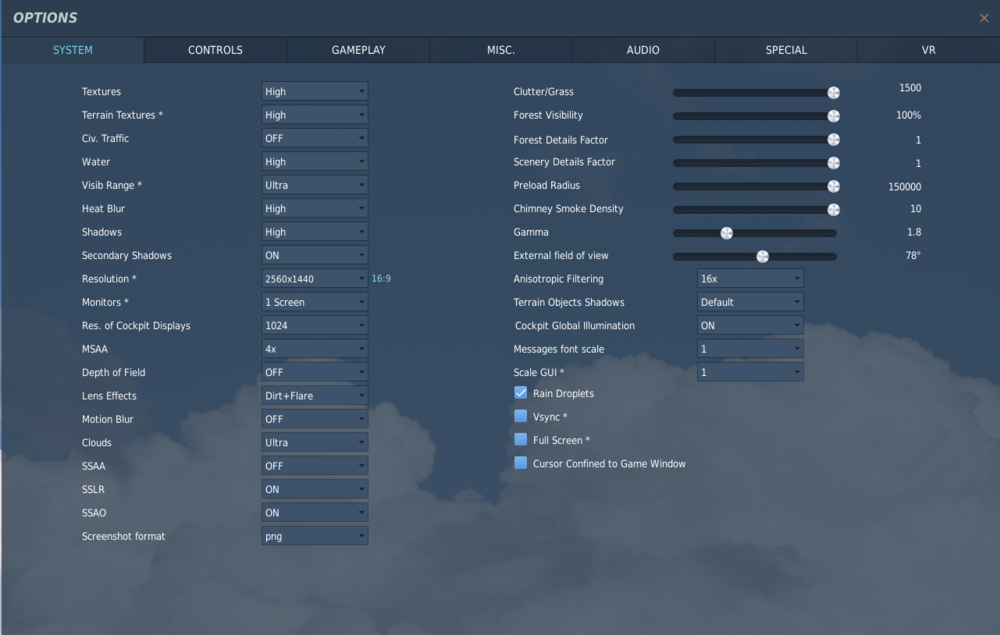Viewport: 1000px width, 635px height.
Task: Open the Screenshot format dropdown
Action: [x=314, y=535]
